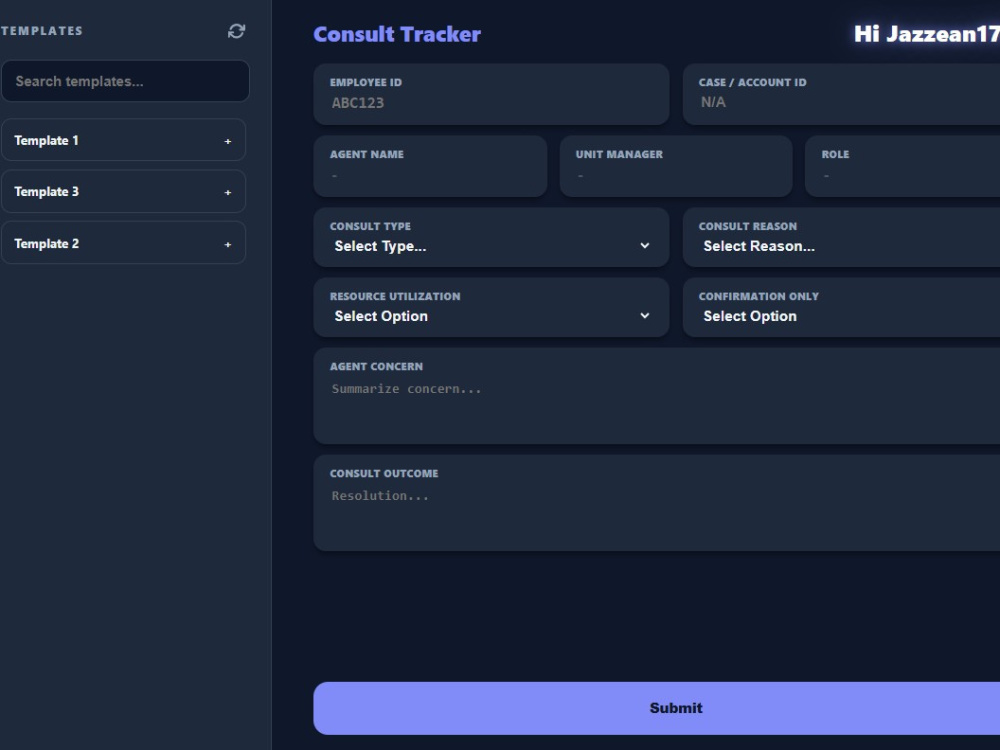Select Template 1 entry

(x=123, y=140)
